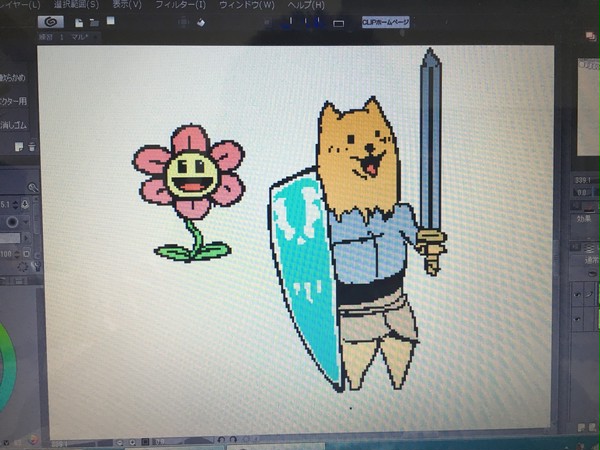Click the 100 value stepper arrows
This screenshot has width=600, height=450.
tap(16, 254)
